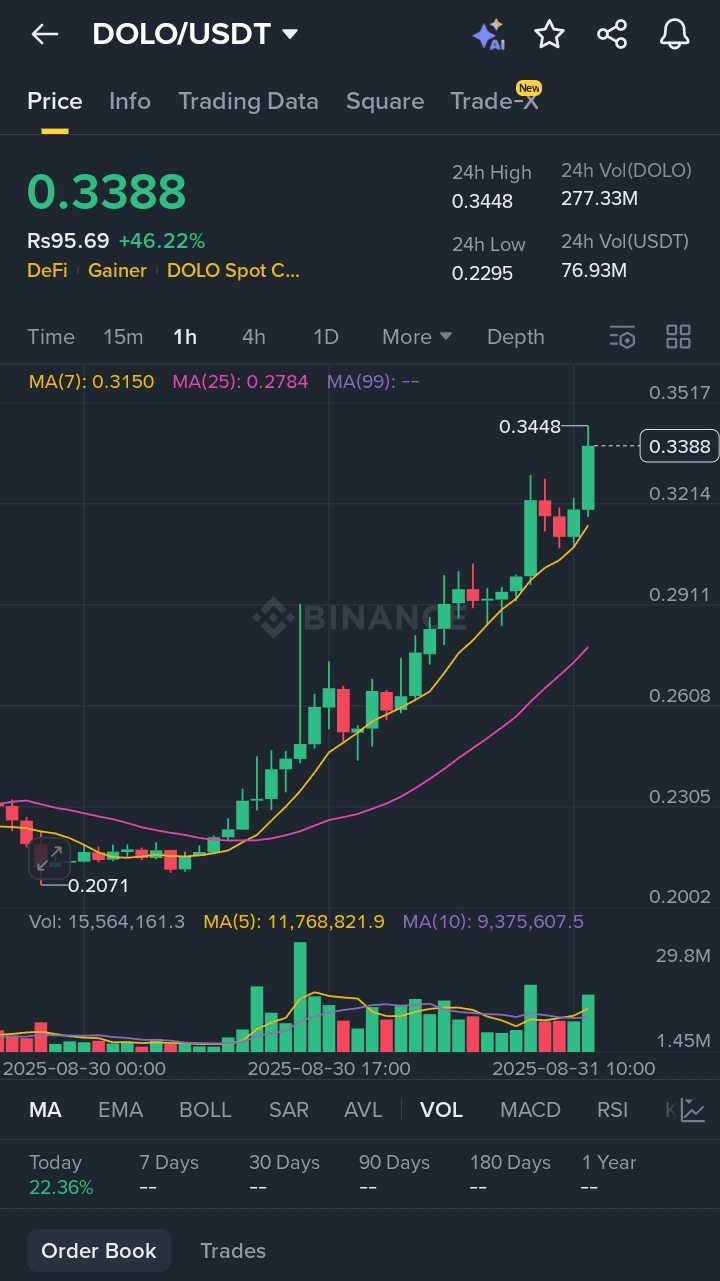Expand the DOLO/USDT pair selector arrow
This screenshot has height=1281, width=720.
(x=290, y=35)
